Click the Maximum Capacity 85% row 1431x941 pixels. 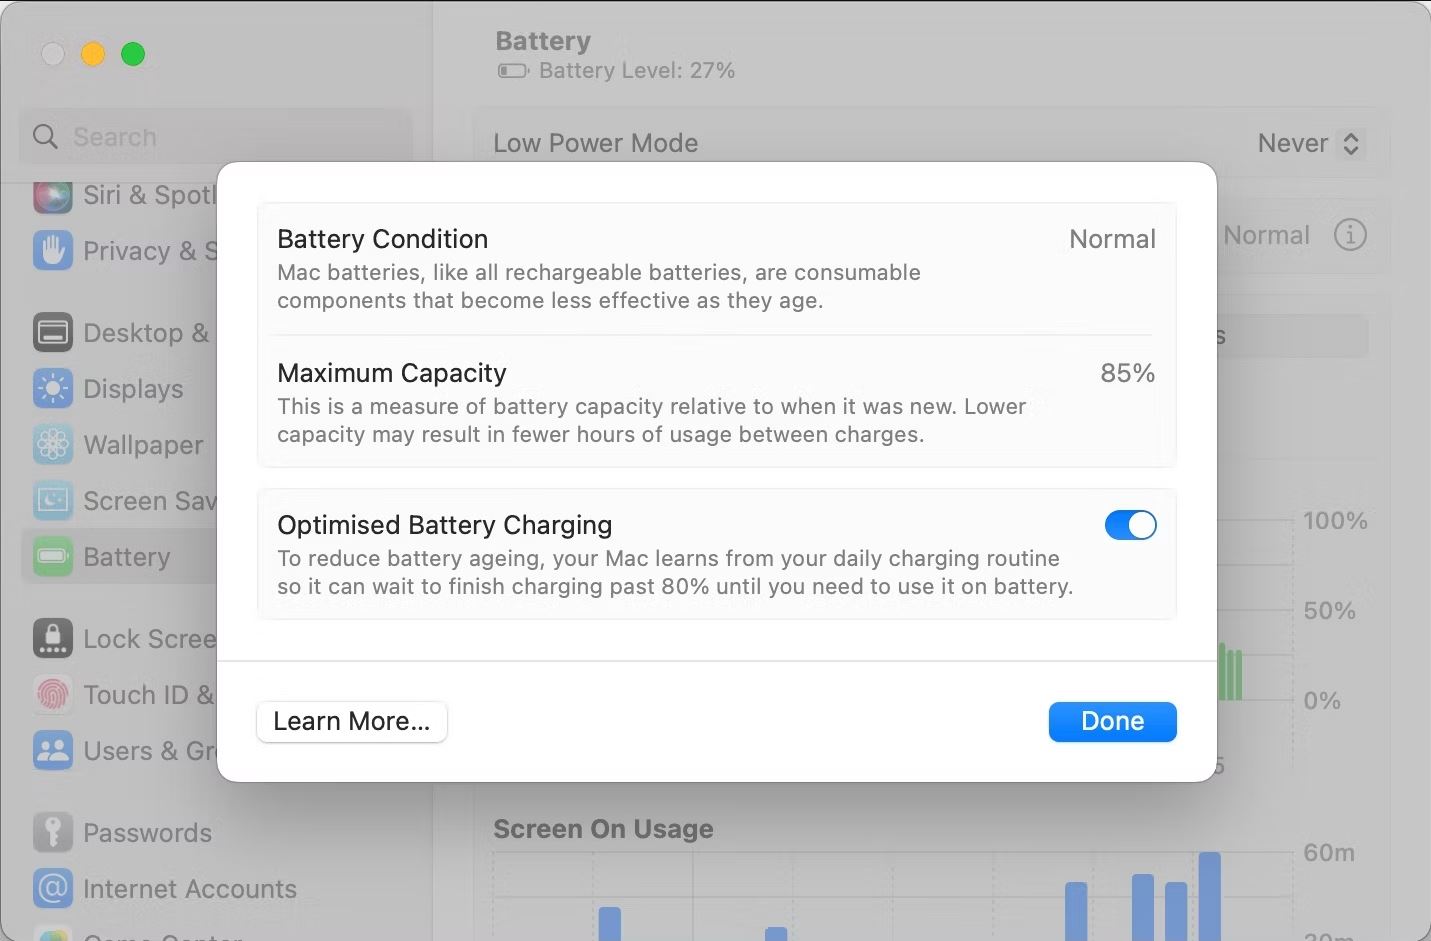716,402
